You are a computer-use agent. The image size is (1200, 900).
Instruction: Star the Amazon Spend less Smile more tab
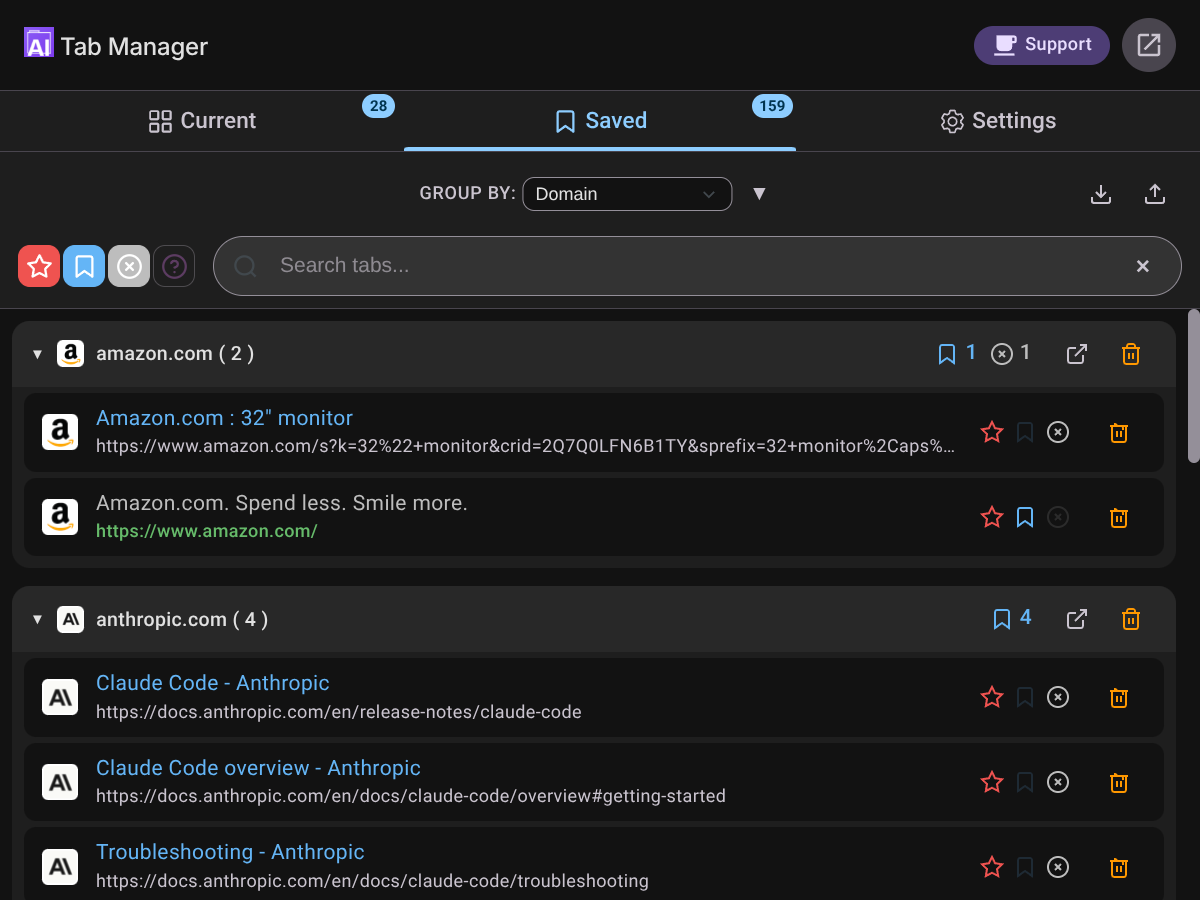pyautogui.click(x=992, y=517)
